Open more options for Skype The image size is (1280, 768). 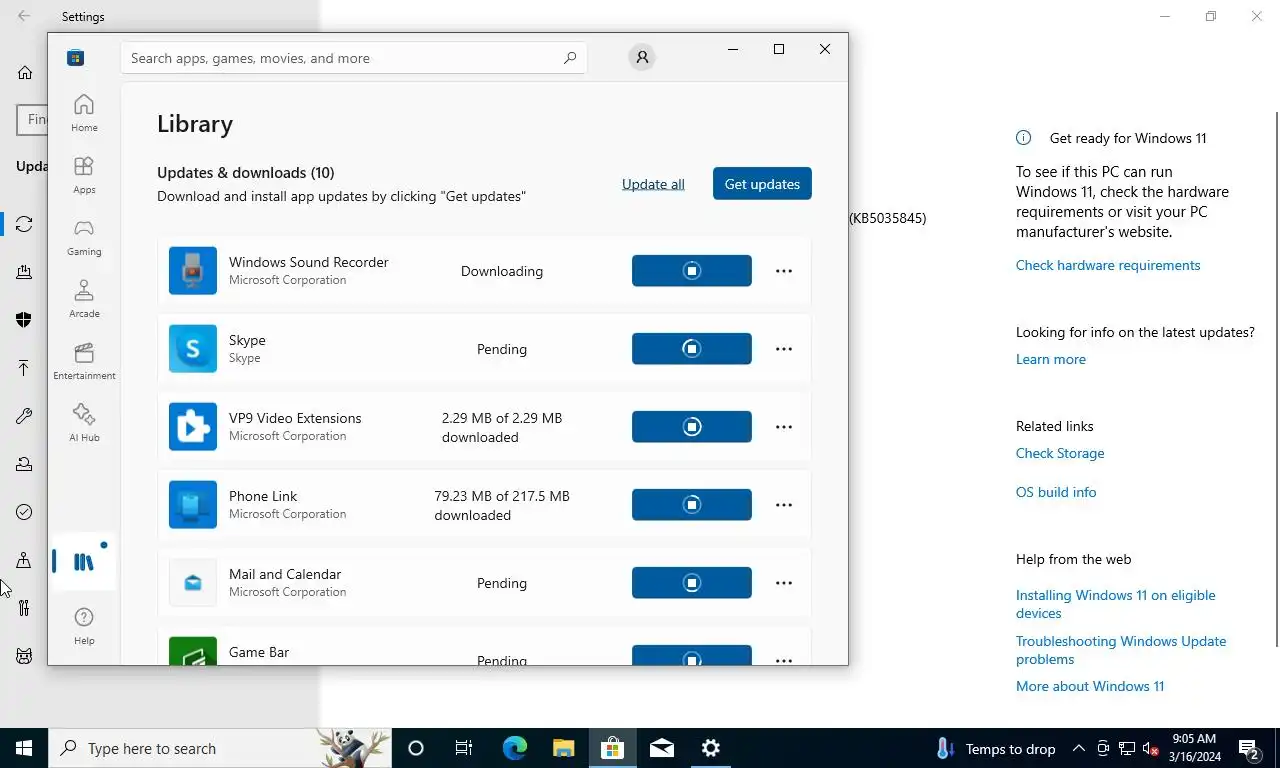(x=784, y=349)
